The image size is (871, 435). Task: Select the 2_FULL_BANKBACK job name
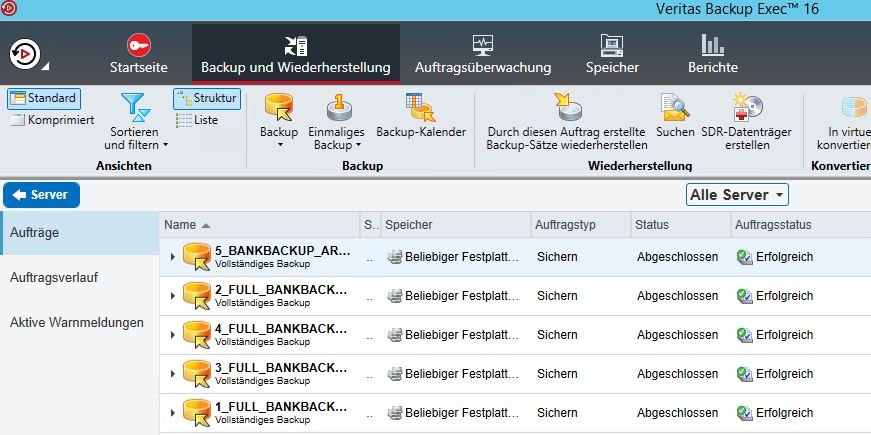281,289
